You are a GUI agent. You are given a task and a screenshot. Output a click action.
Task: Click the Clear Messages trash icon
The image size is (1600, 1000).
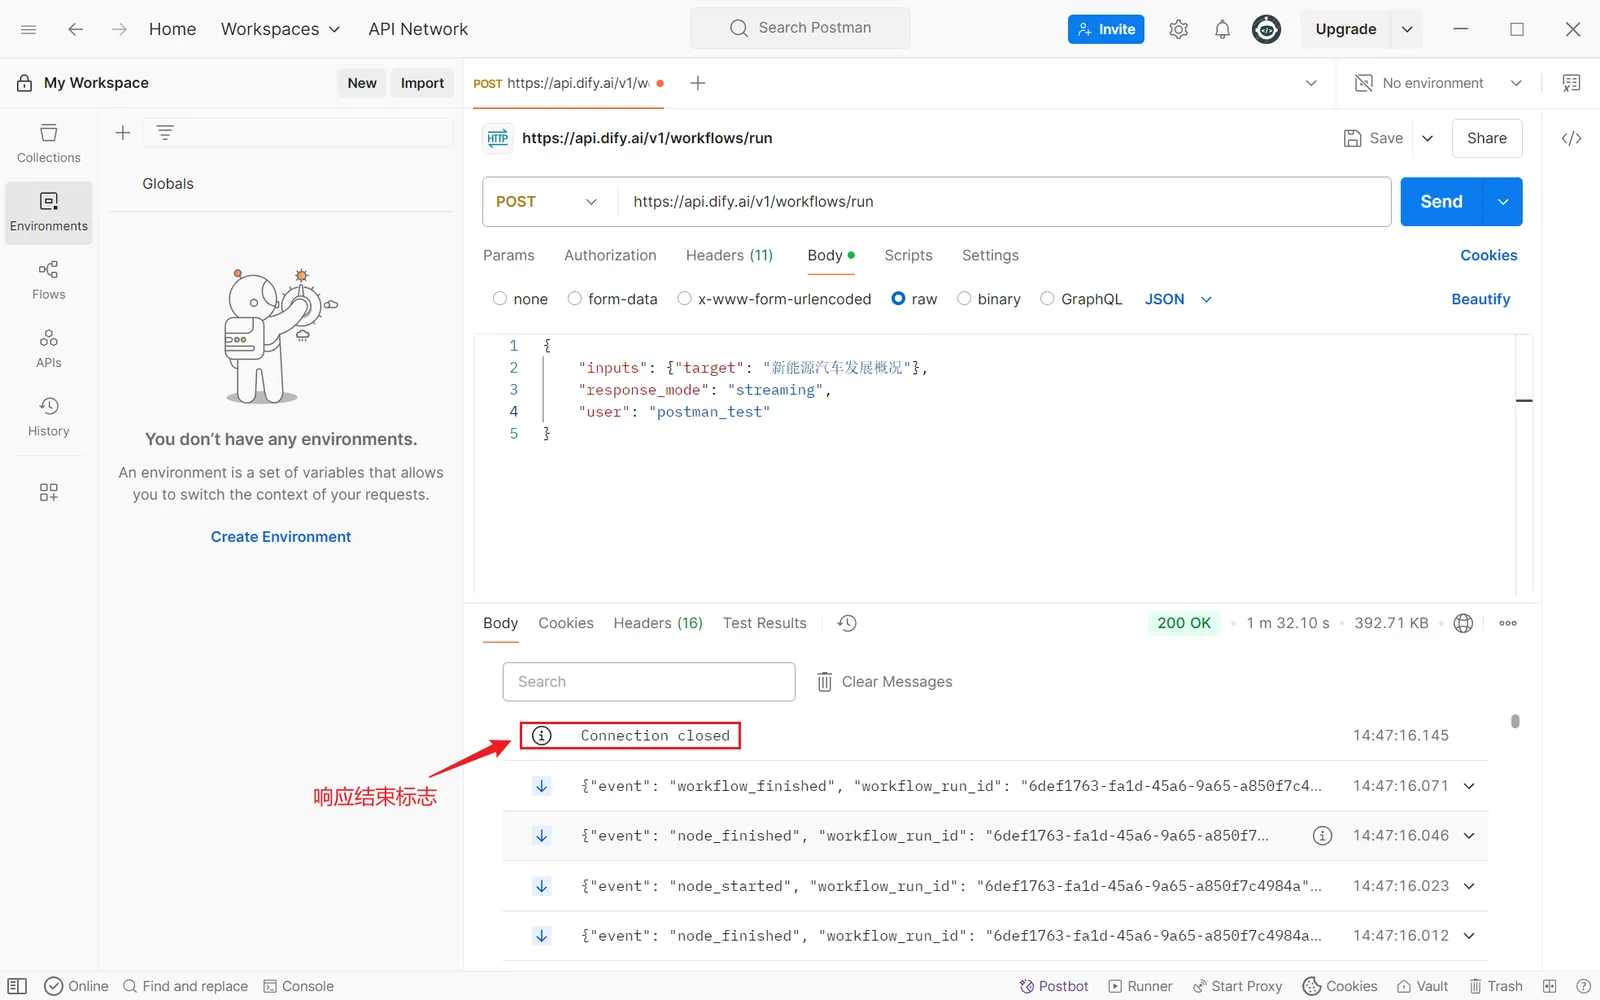pos(824,682)
